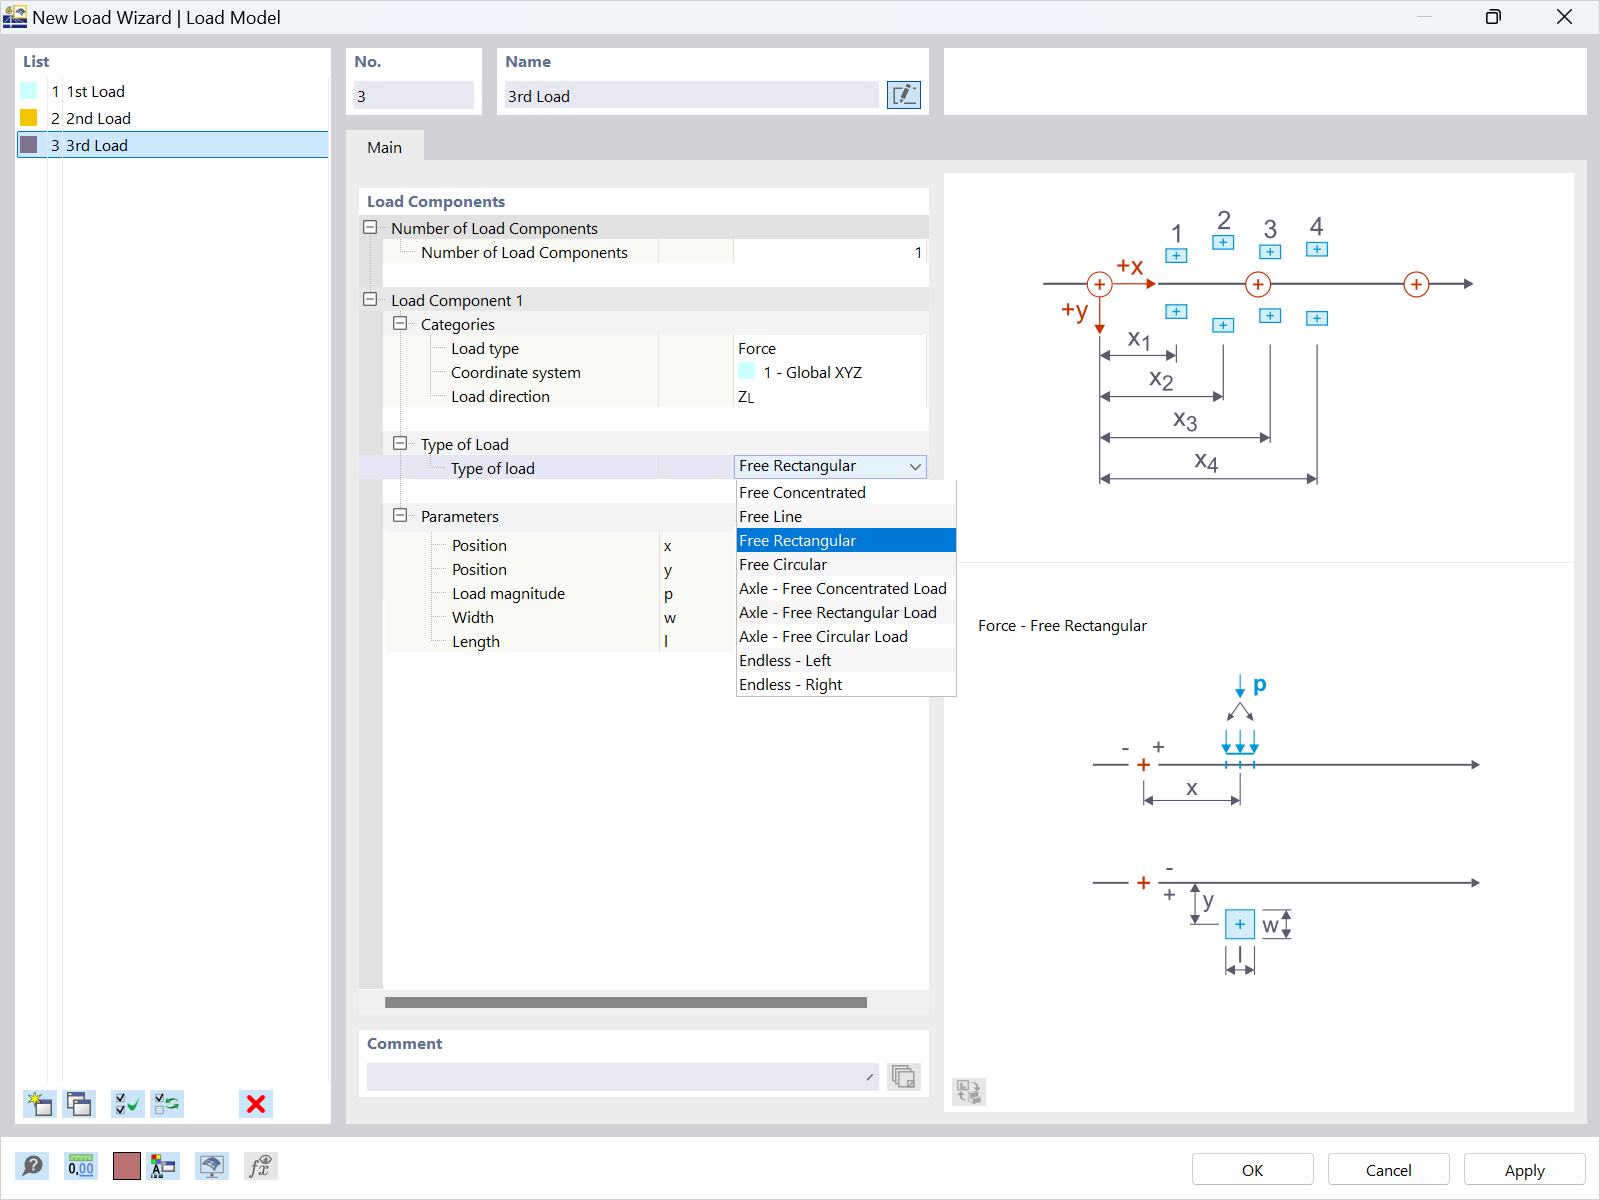
Task: Pick the highlighted Free Rectangular option
Action: coord(846,540)
